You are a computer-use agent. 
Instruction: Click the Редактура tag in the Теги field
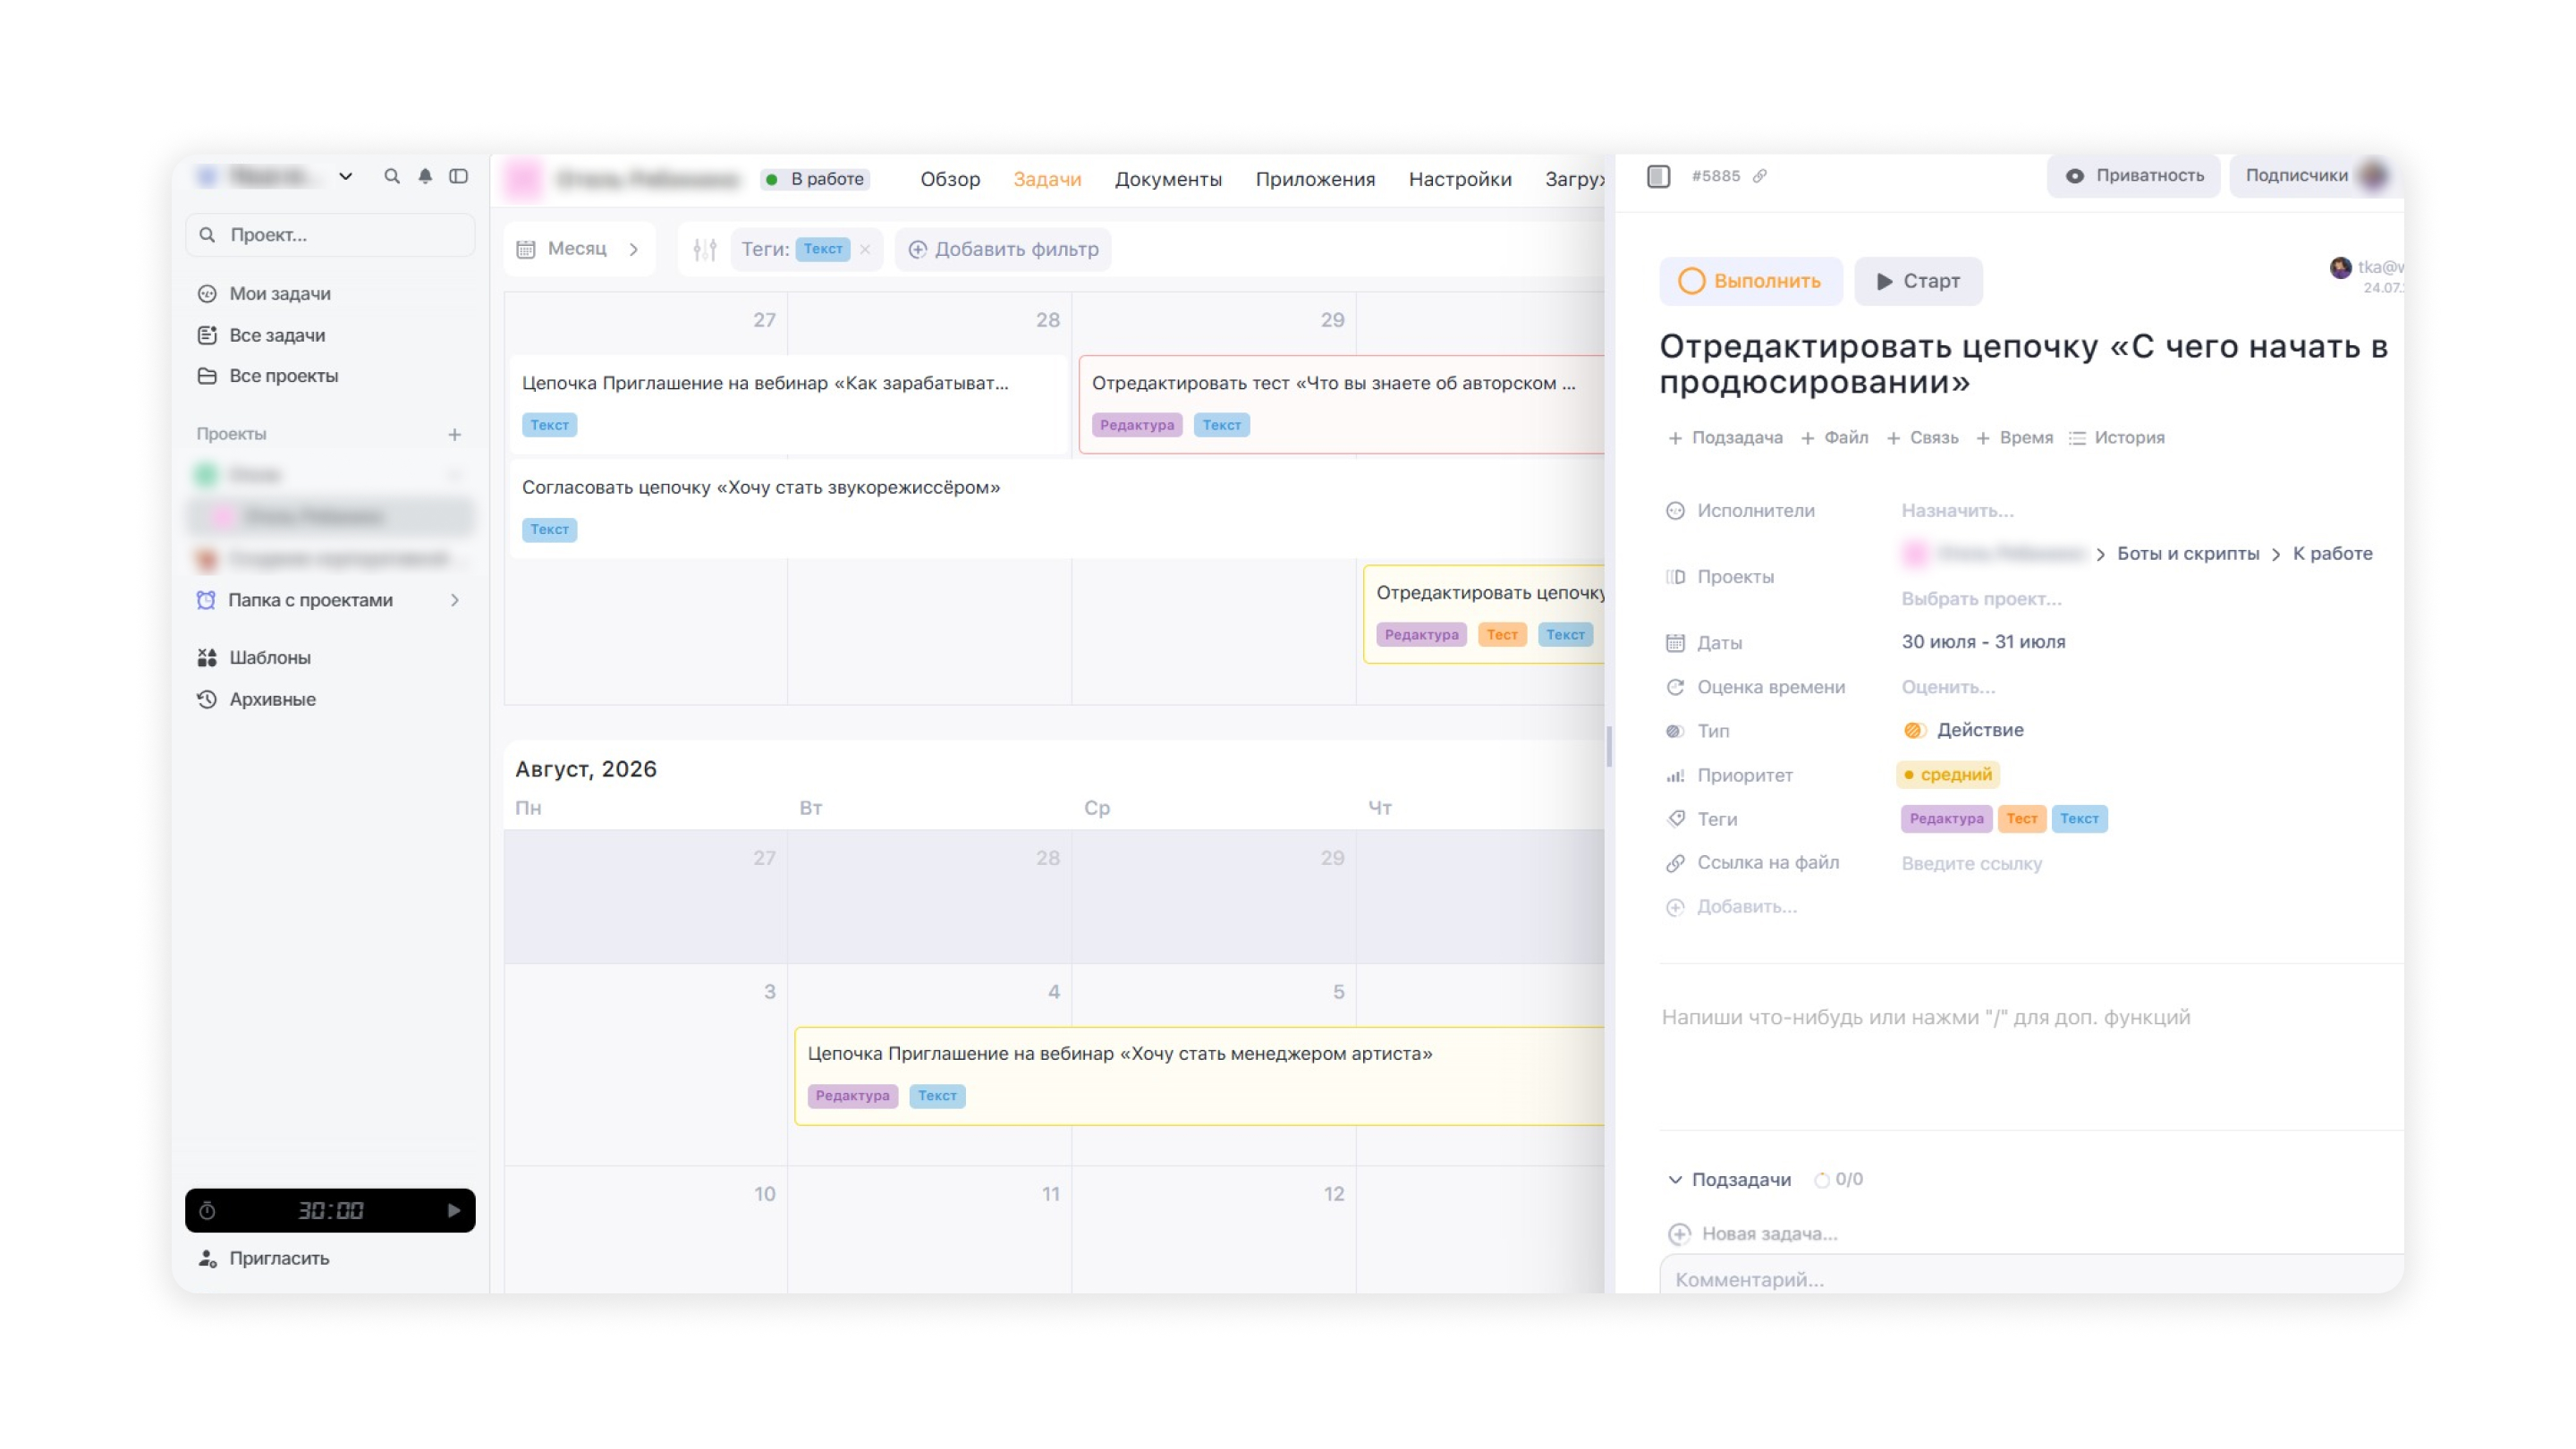pyautogui.click(x=1946, y=819)
